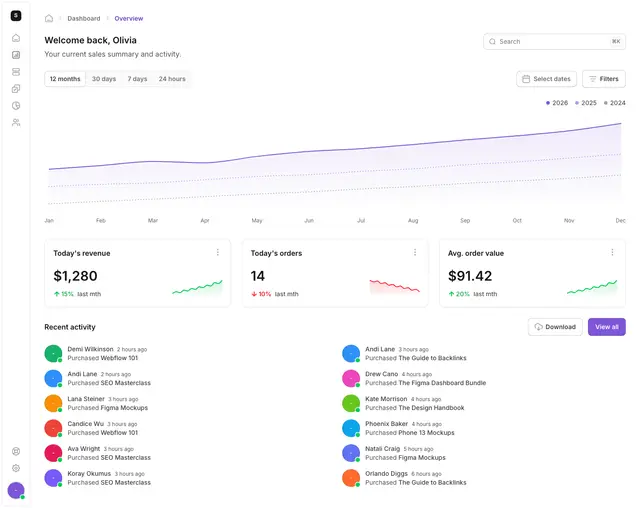Click the breadcrumb home icon
This screenshot has height=508, width=640.
coord(49,18)
